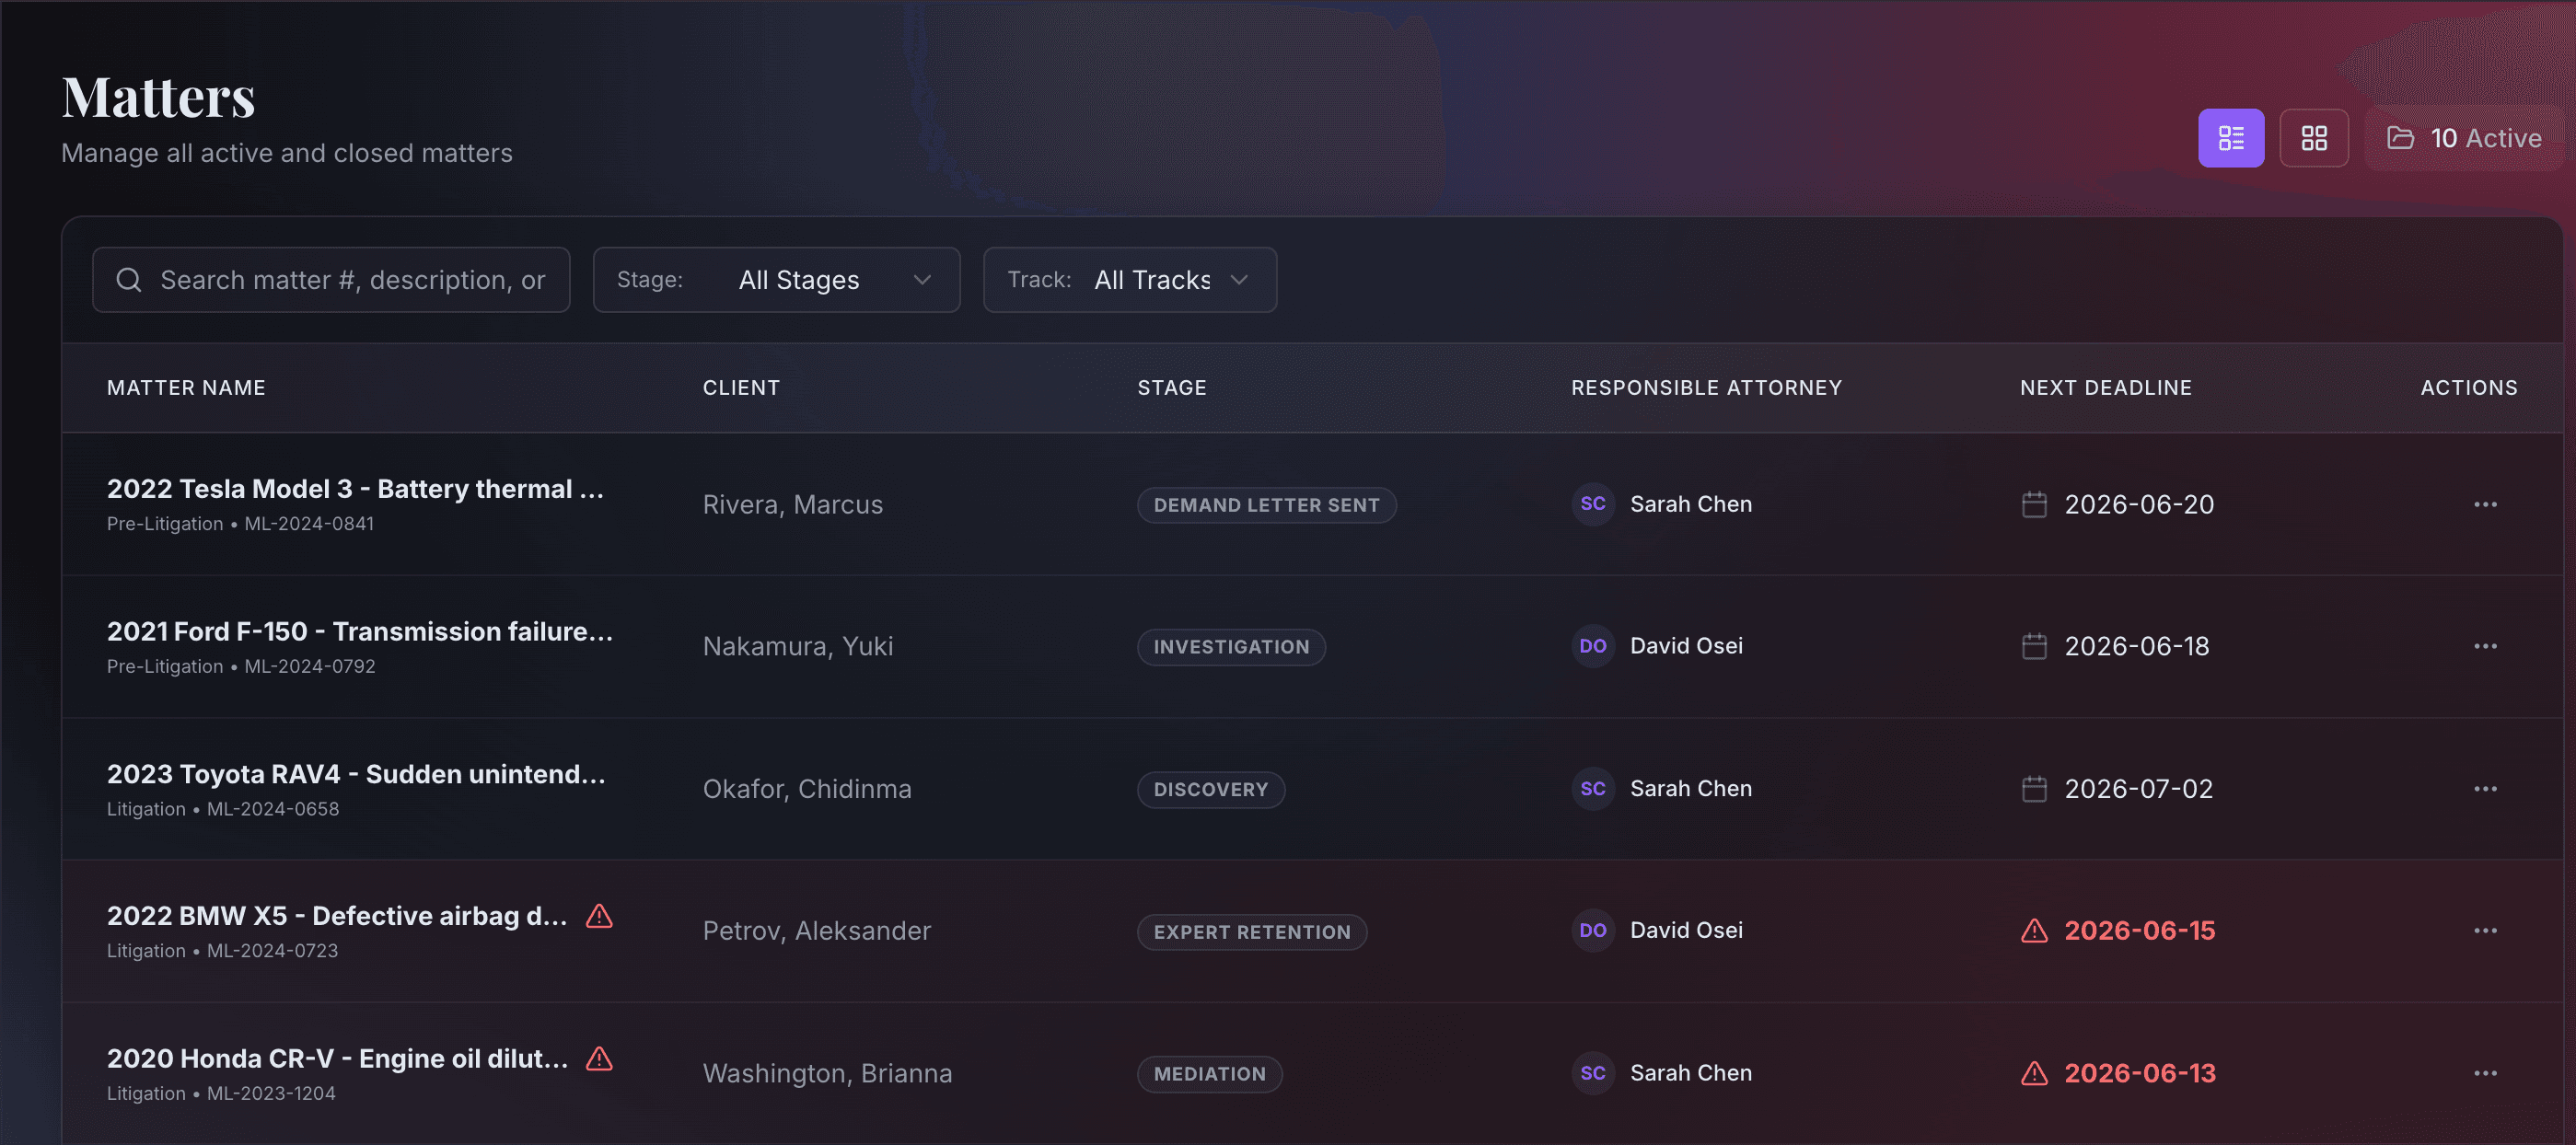Viewport: 2576px width, 1145px height.
Task: Click calendar icon beside 2026-06-18 deadline
Action: tap(2034, 647)
